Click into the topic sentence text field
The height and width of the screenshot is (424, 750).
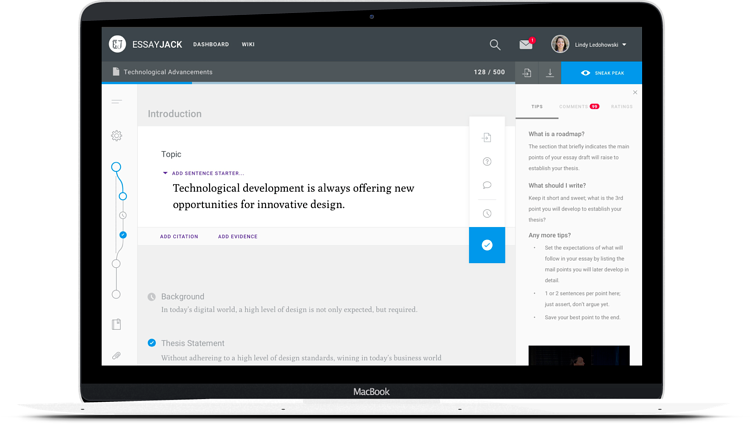[x=293, y=196]
